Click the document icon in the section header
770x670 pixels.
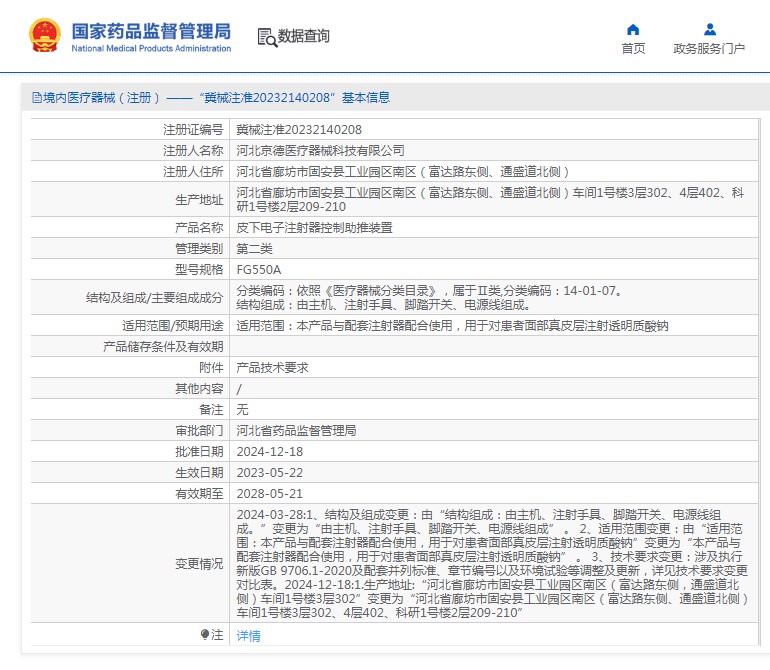point(37,98)
